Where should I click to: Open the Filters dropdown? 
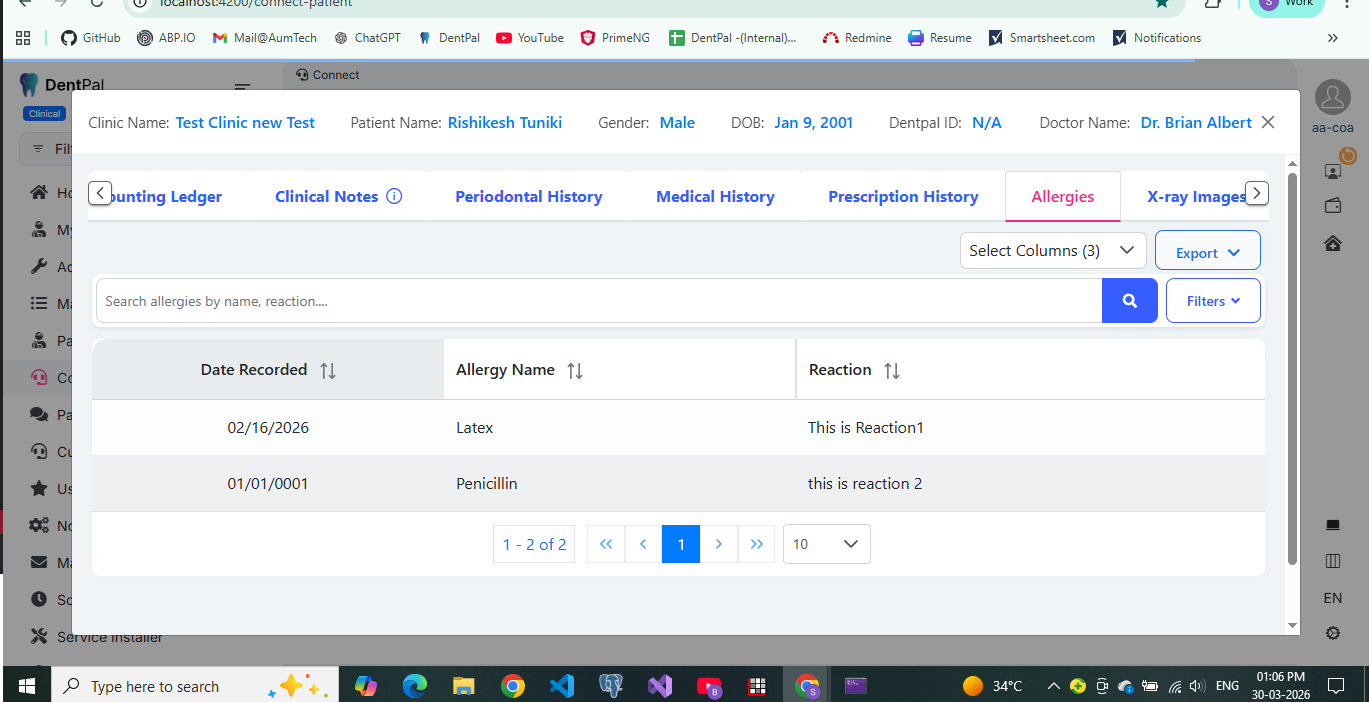1212,301
